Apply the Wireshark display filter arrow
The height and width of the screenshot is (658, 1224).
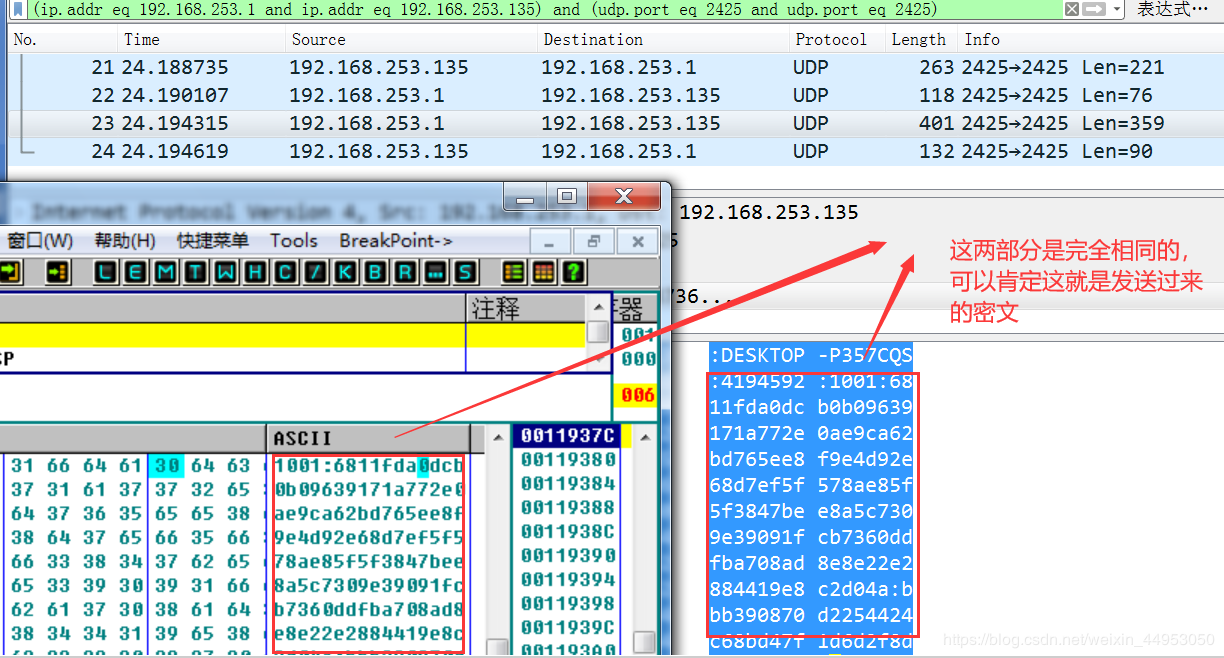pos(1094,9)
